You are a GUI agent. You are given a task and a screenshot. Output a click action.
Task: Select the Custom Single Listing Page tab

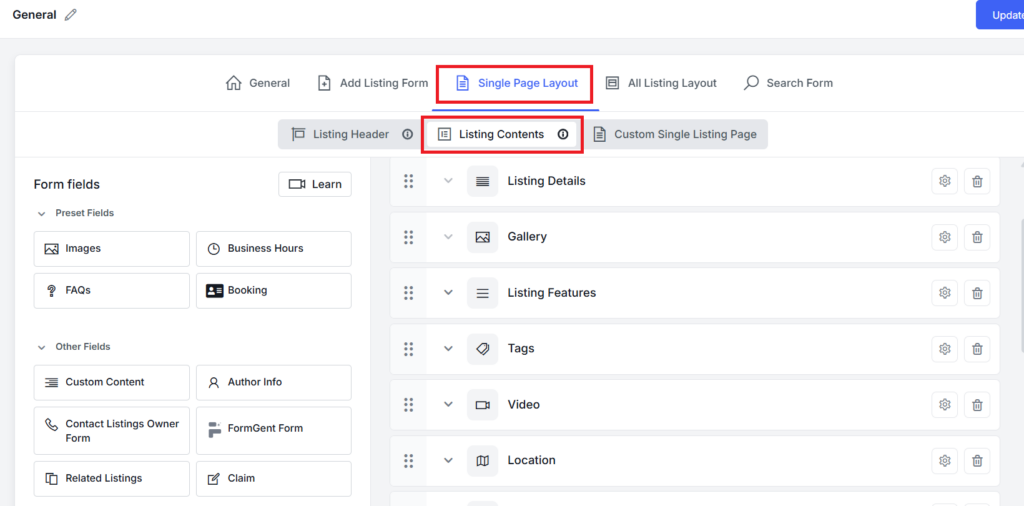tap(675, 134)
